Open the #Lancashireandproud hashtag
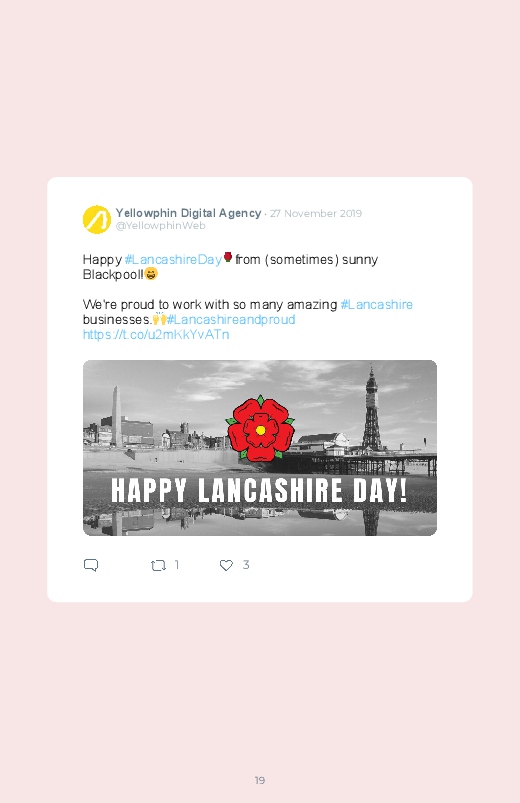The width and height of the screenshot is (520, 803). [231, 320]
